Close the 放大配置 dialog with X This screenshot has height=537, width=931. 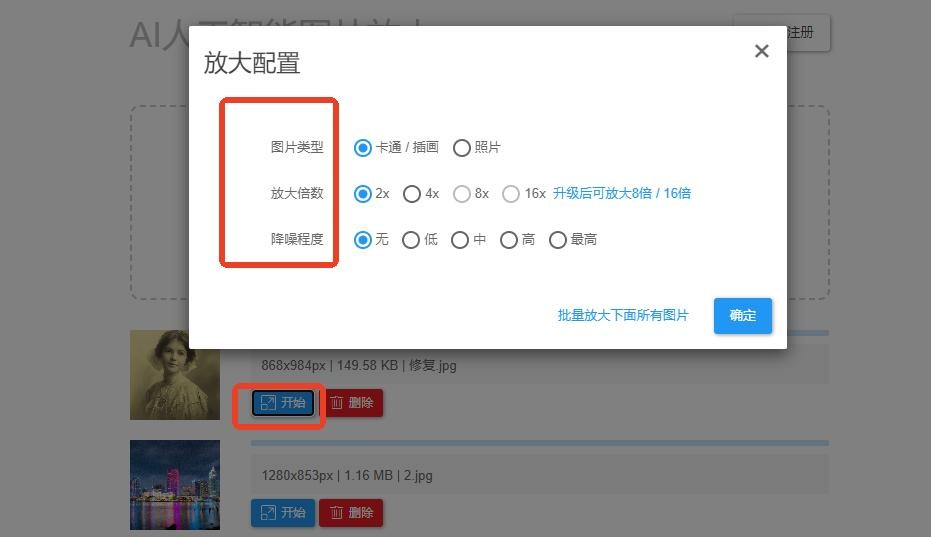coord(761,51)
